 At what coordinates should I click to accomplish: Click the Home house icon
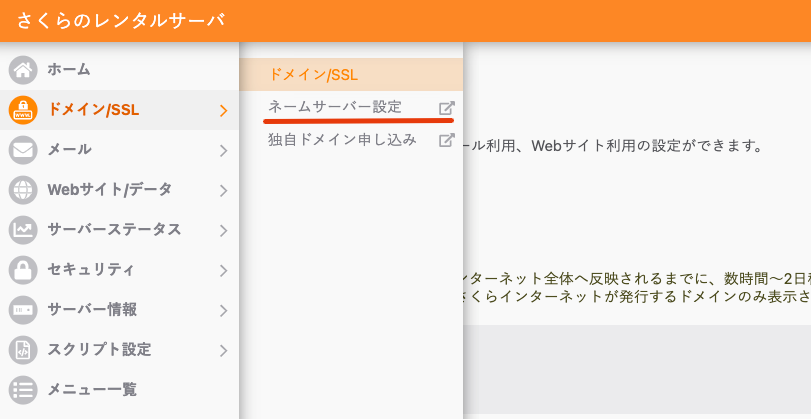[x=23, y=70]
